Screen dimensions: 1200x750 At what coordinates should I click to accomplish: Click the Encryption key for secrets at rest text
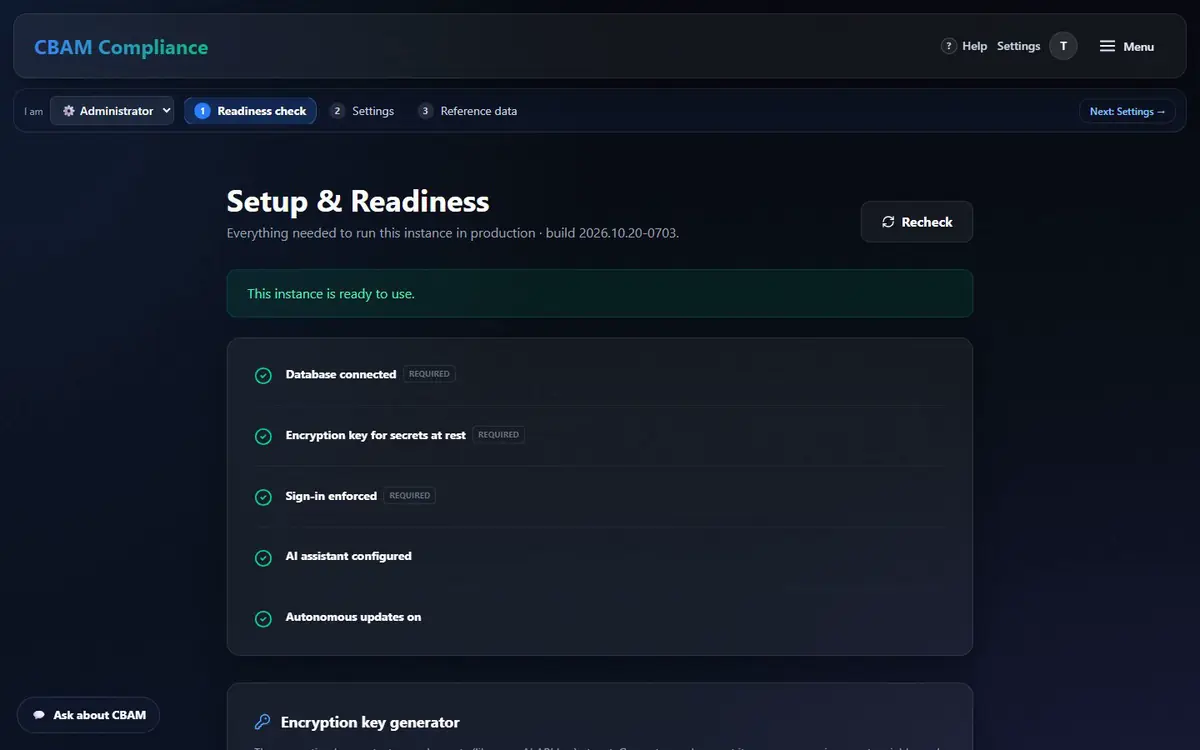click(375, 435)
